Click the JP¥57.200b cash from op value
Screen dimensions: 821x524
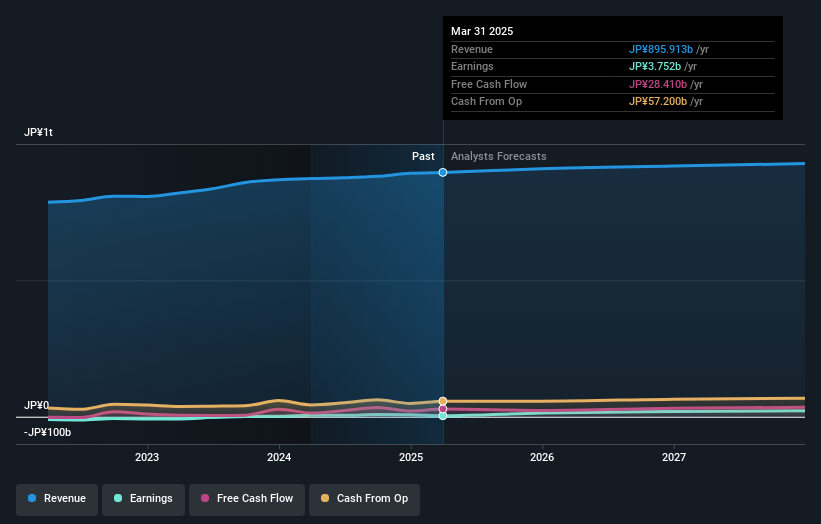658,102
